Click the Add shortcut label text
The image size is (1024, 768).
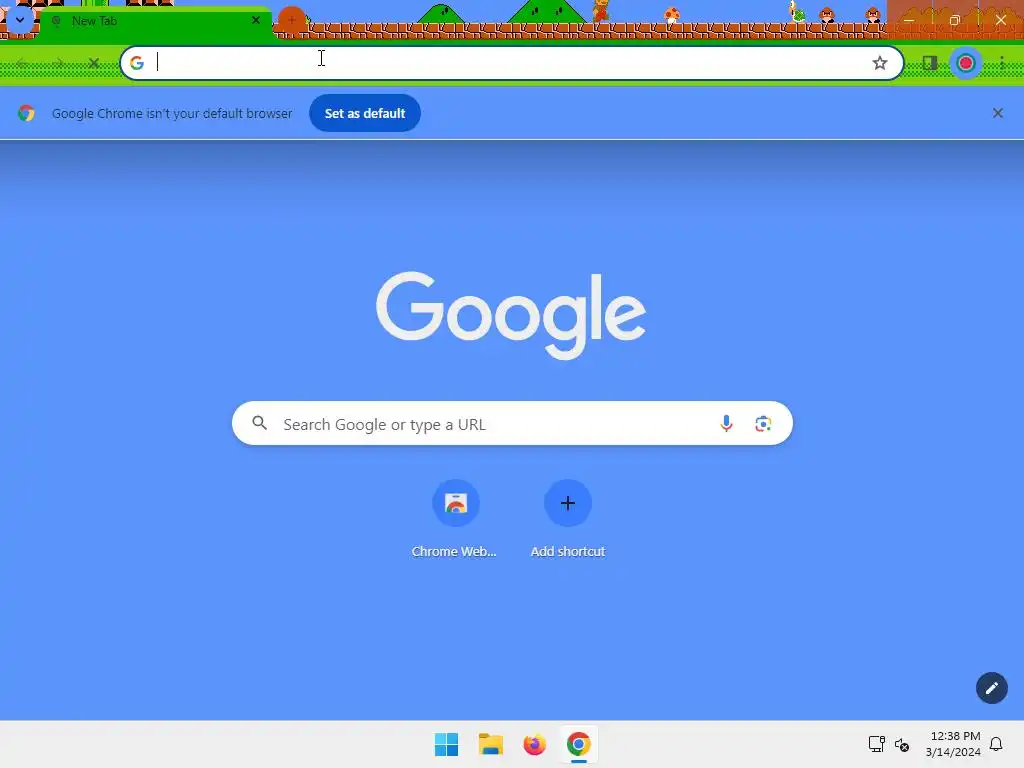tap(568, 551)
